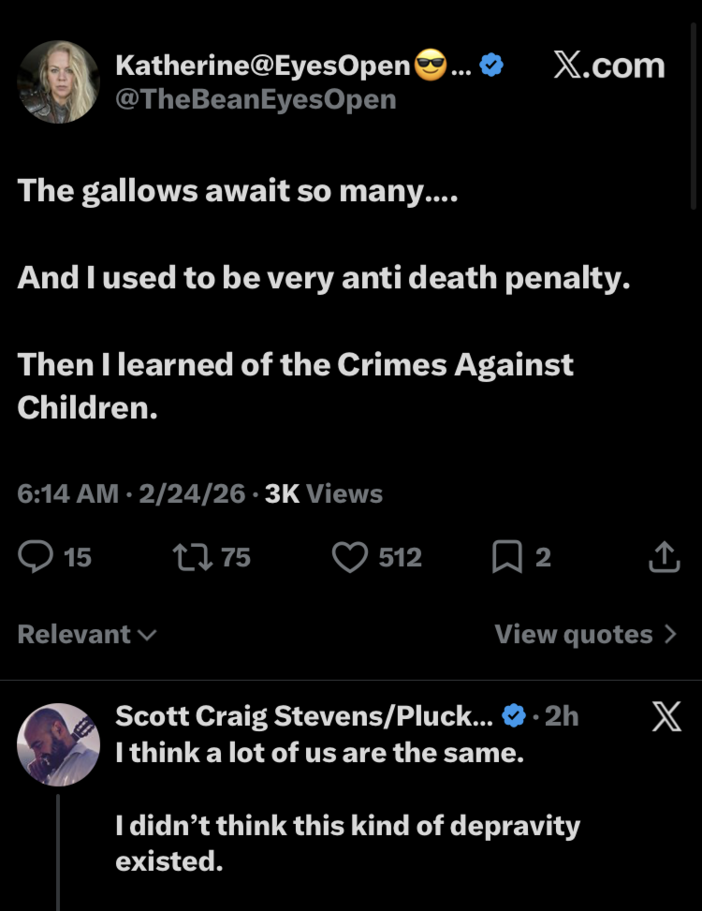
Task: Click the 2h reply timestamp
Action: pos(561,716)
